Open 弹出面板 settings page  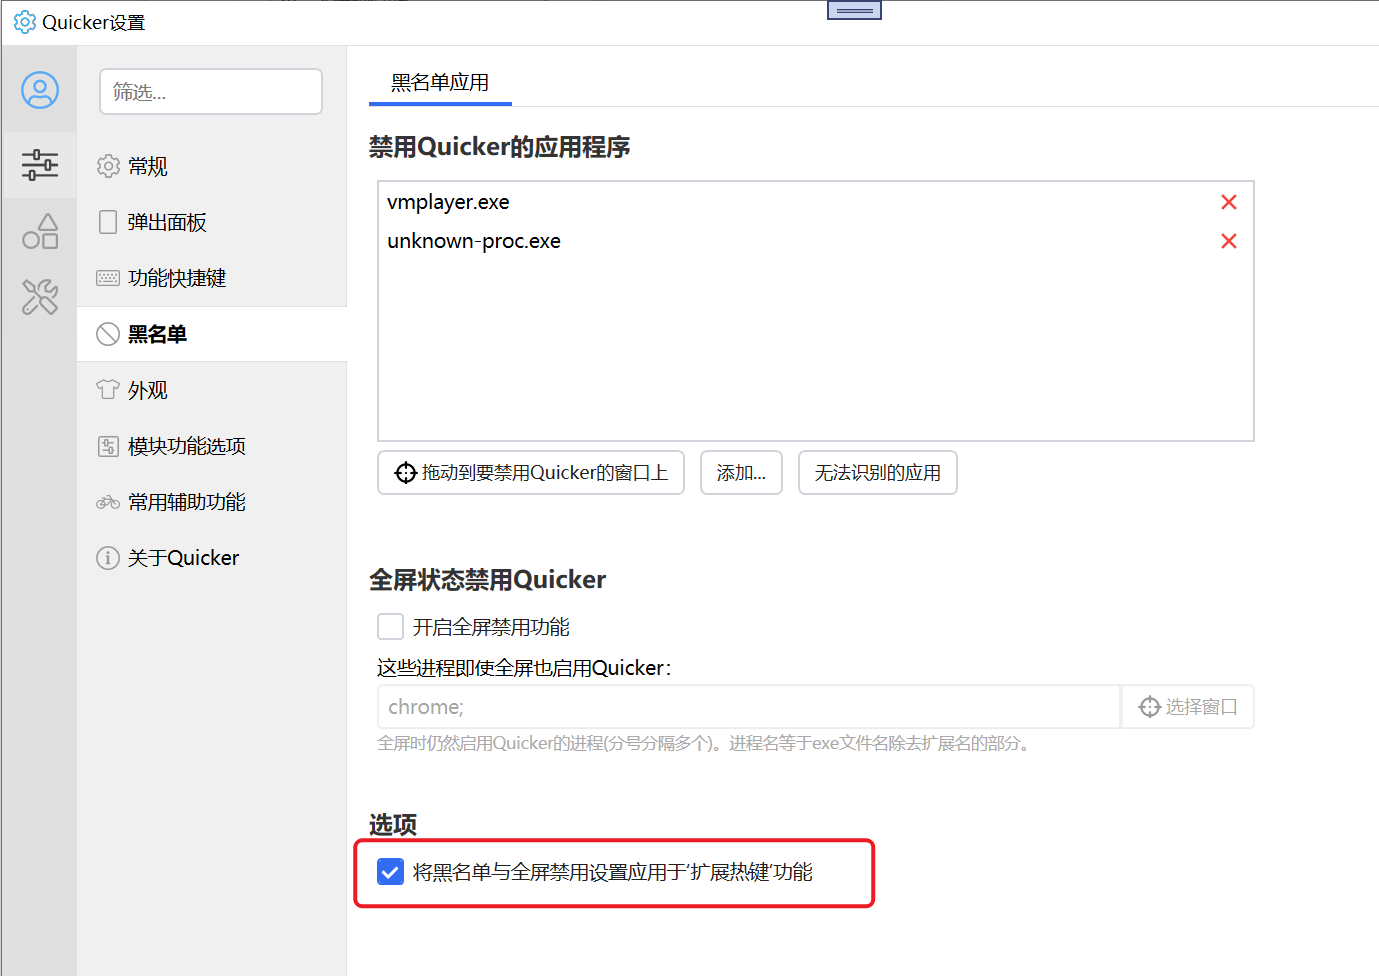point(212,222)
